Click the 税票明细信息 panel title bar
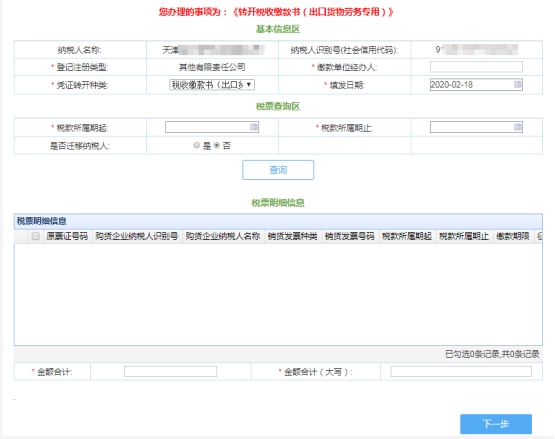 [278, 221]
